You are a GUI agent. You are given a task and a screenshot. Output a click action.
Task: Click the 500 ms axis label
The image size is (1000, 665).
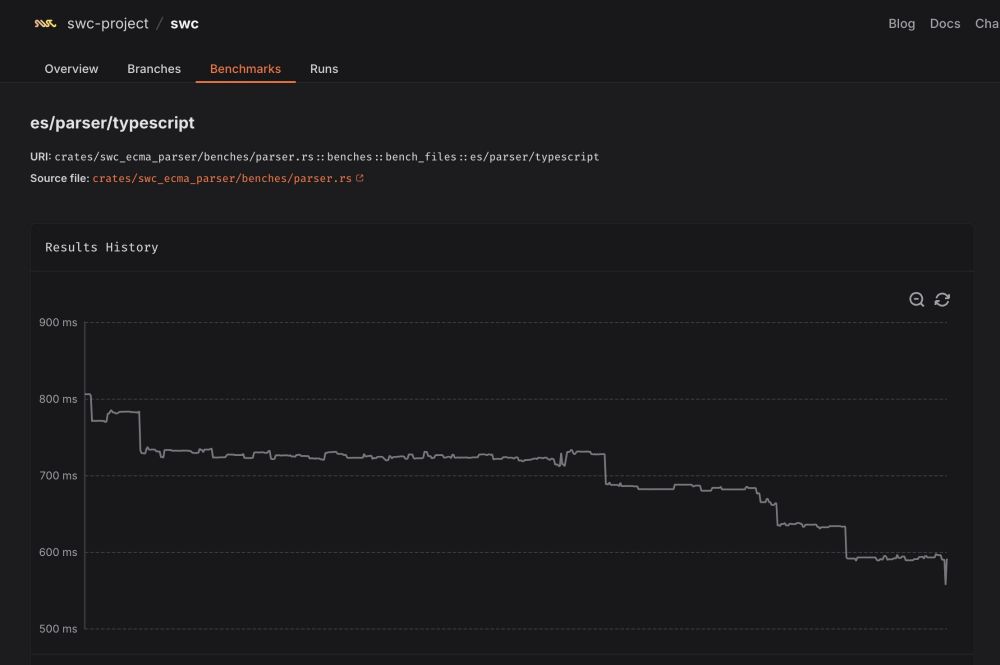pyautogui.click(x=58, y=629)
